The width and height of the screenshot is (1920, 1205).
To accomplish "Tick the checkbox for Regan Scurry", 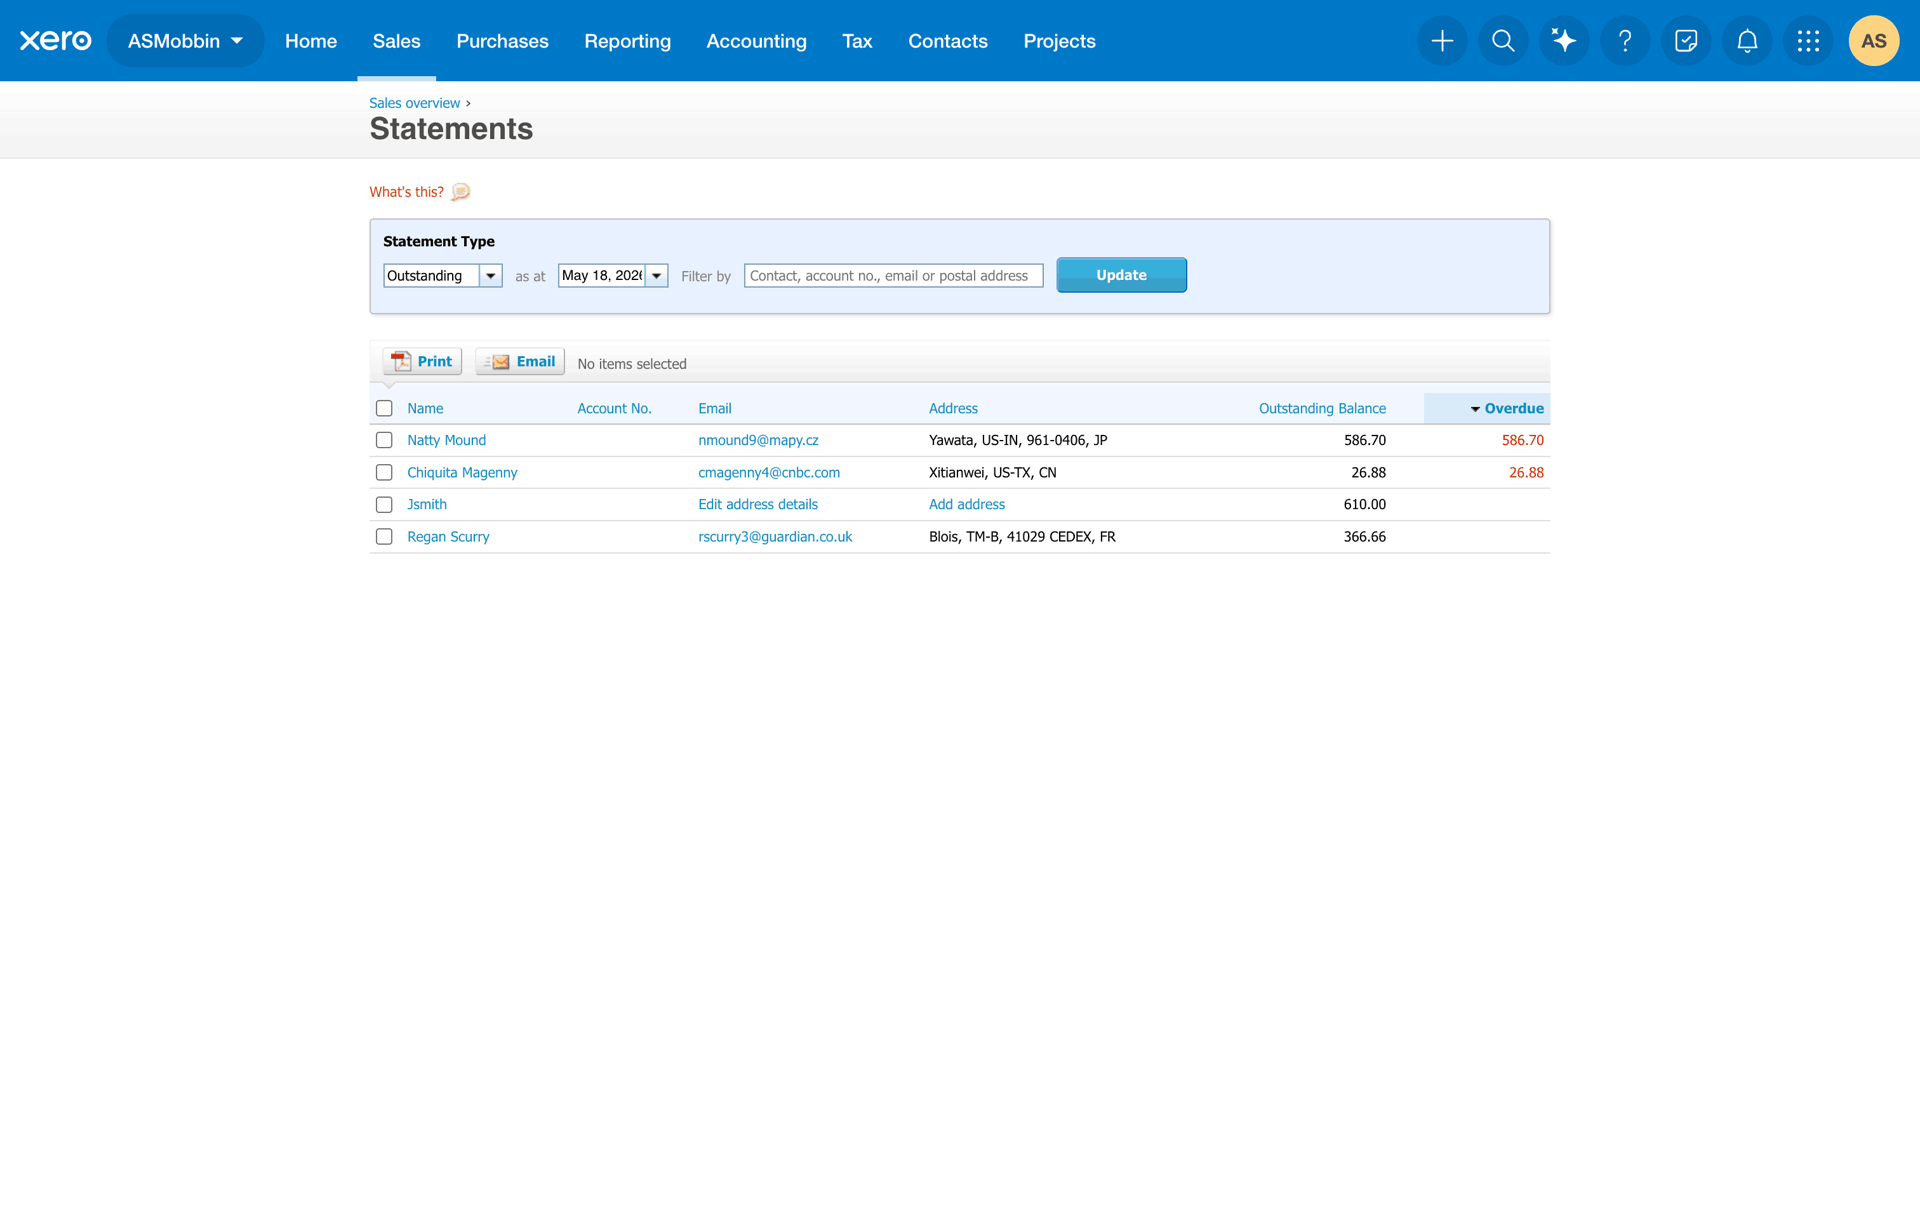I will pos(384,537).
